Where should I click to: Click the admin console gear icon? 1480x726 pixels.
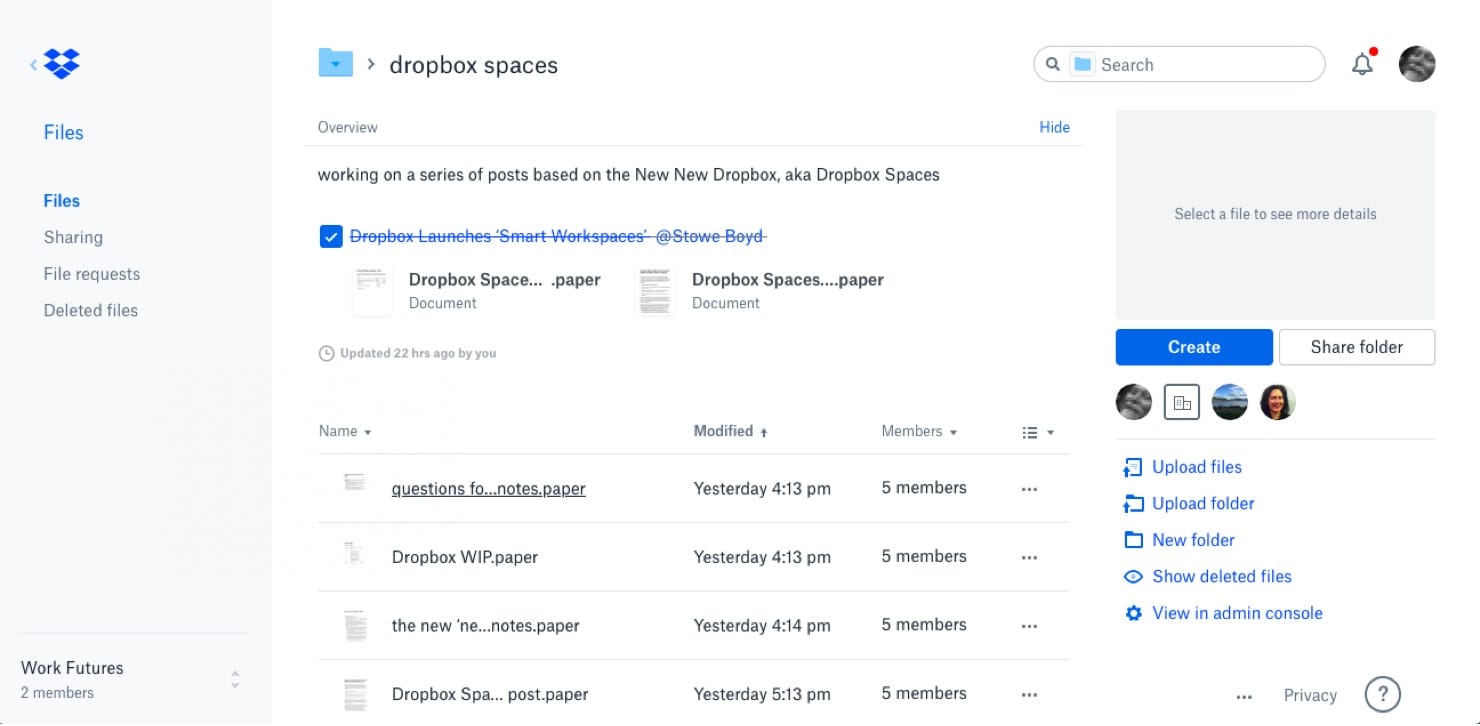(1133, 613)
